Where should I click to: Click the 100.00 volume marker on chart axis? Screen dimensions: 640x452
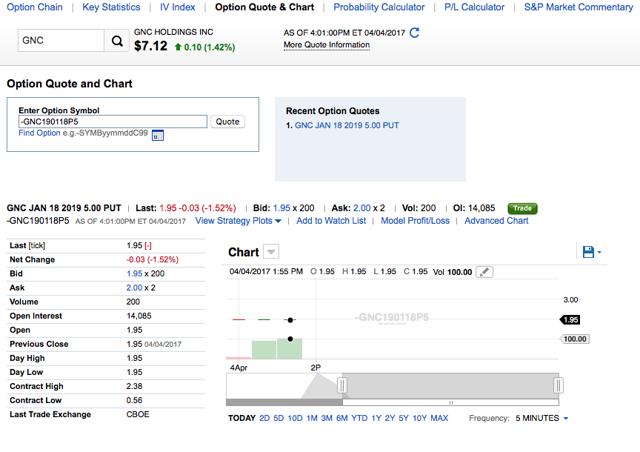click(574, 339)
